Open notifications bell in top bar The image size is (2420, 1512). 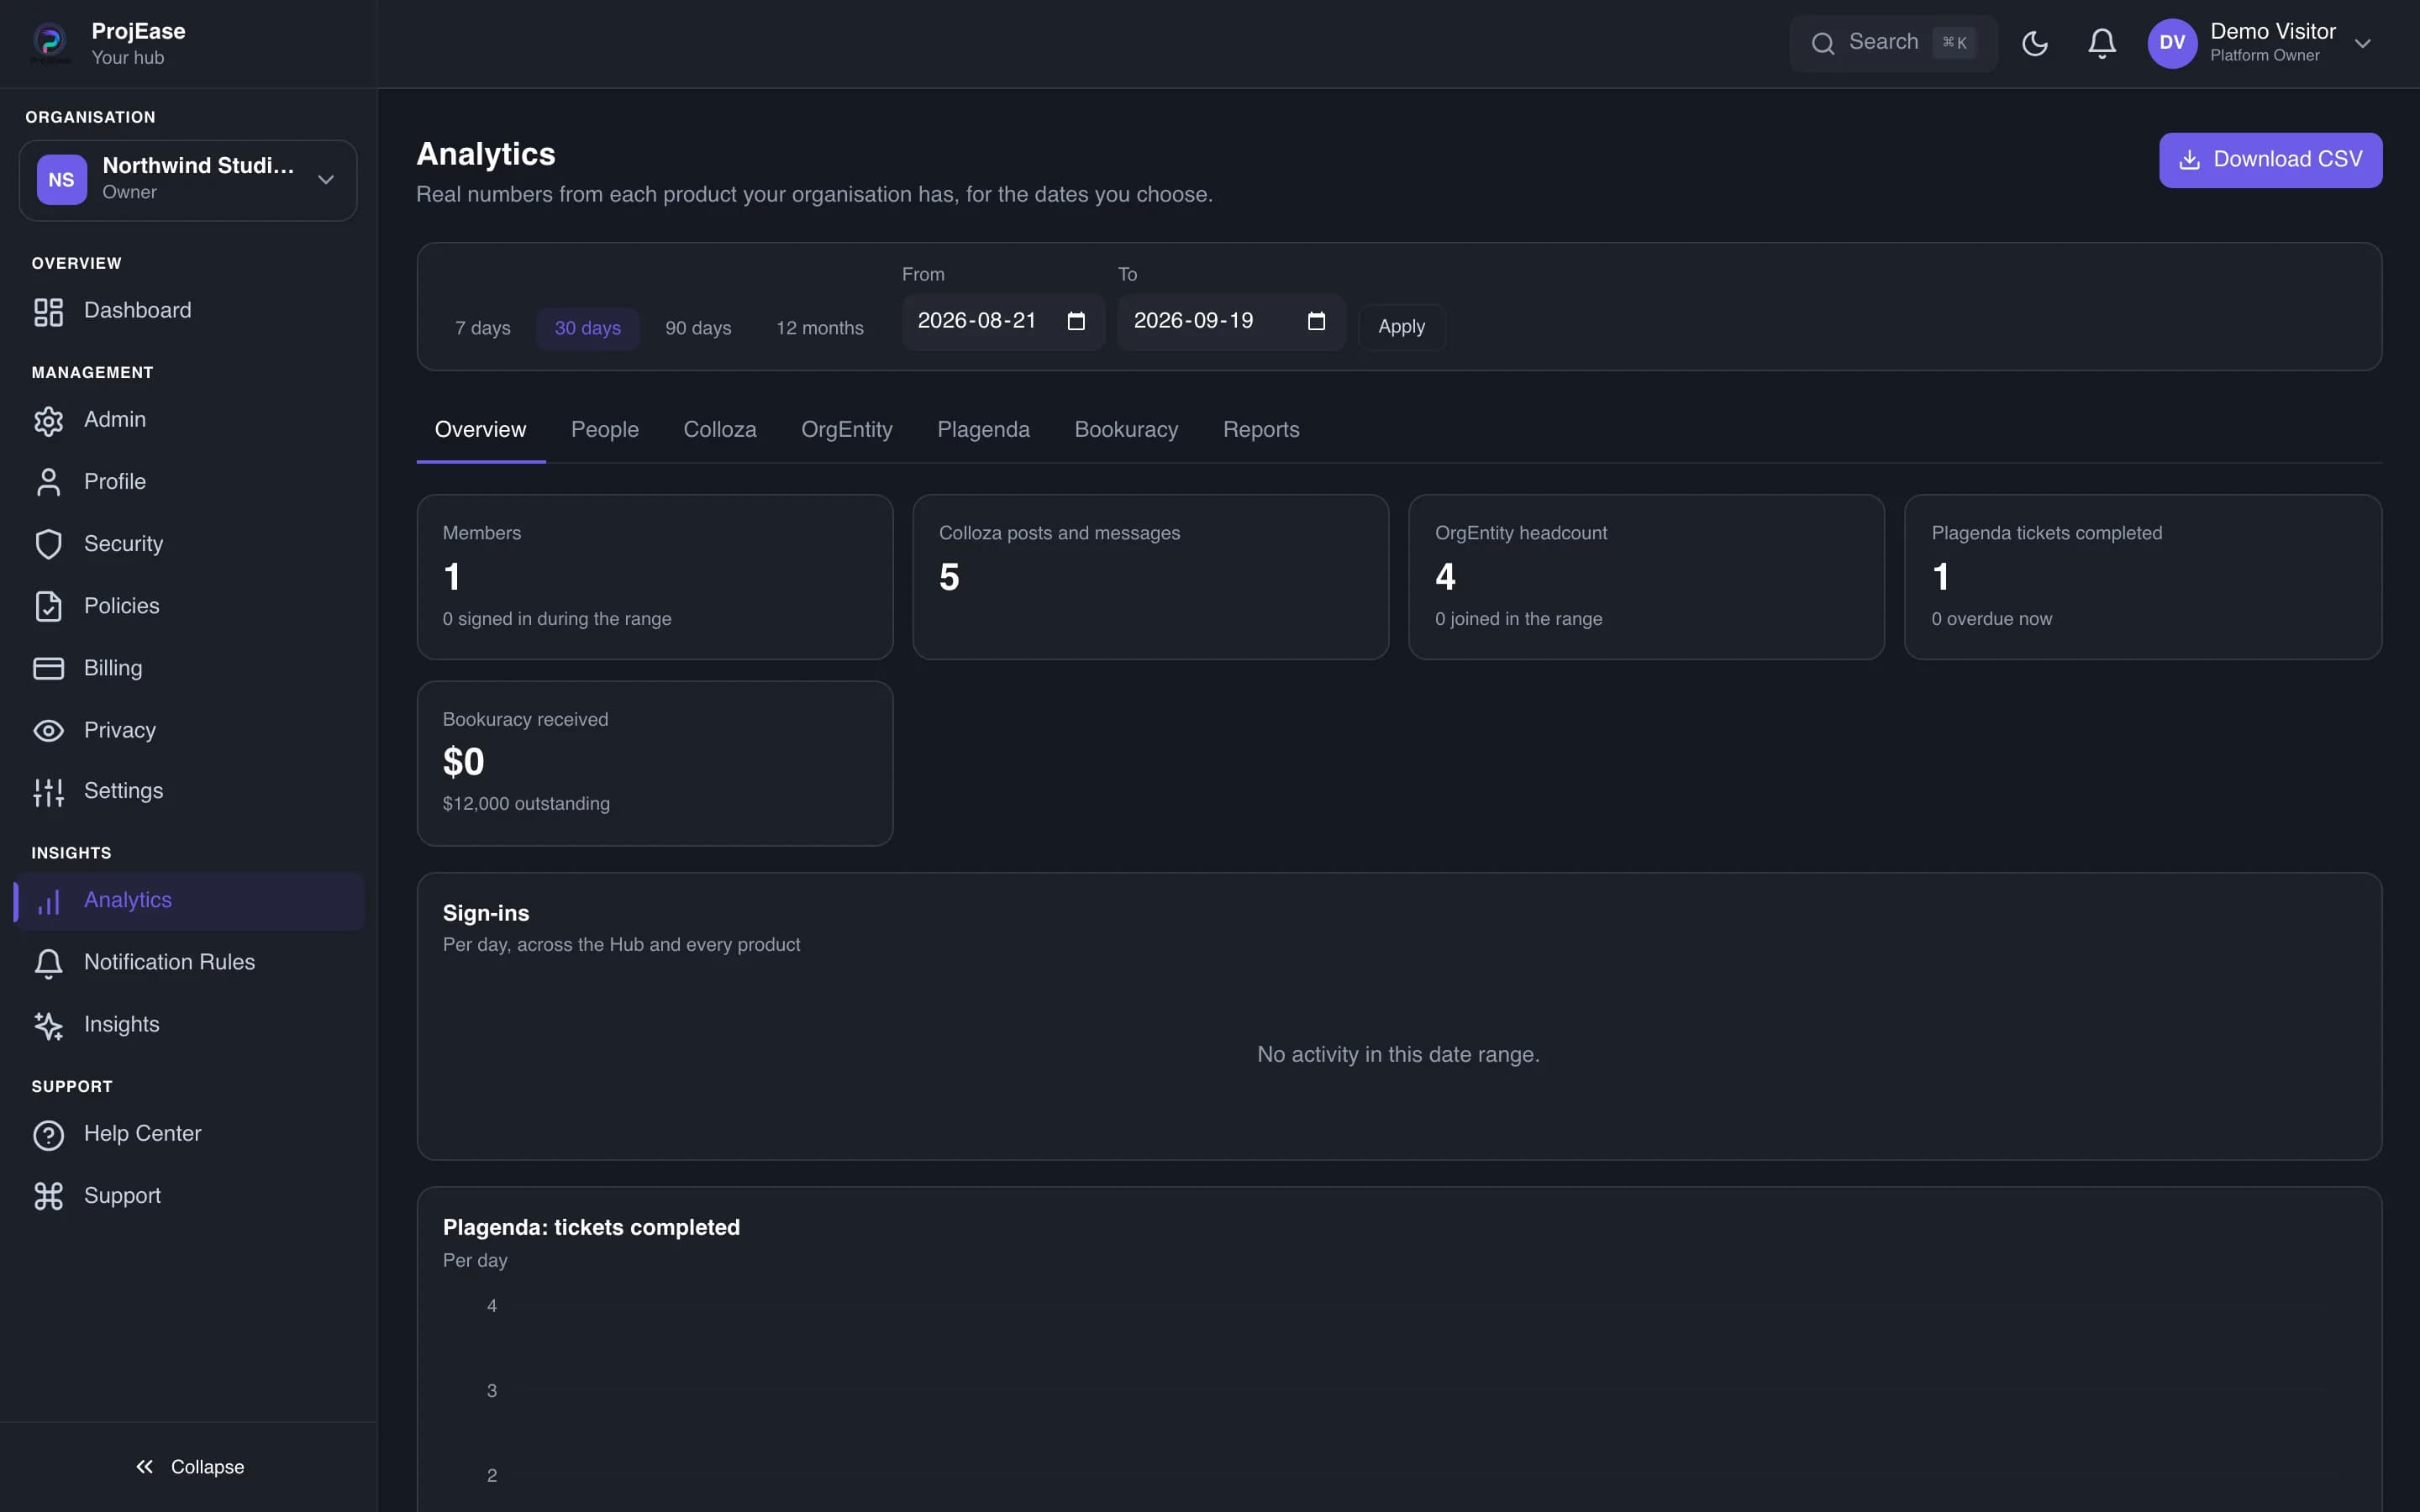point(2102,43)
